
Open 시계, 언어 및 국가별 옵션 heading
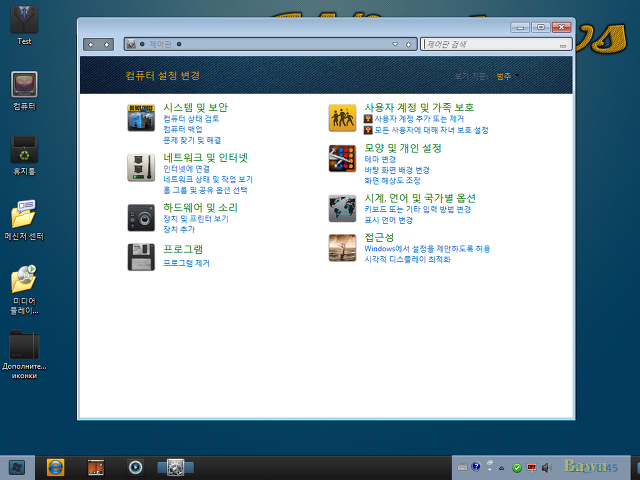[420, 198]
